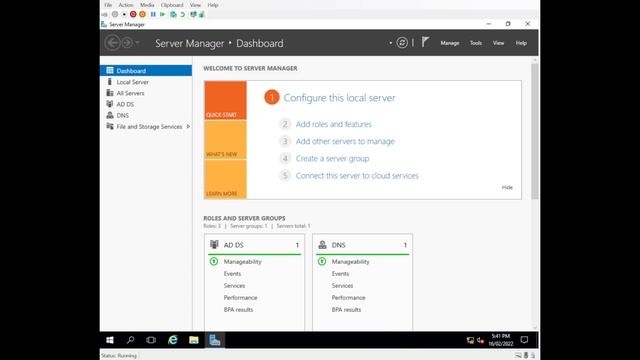Select AD DS in the sidebar
This screenshot has width=640, height=360.
pos(146,104)
